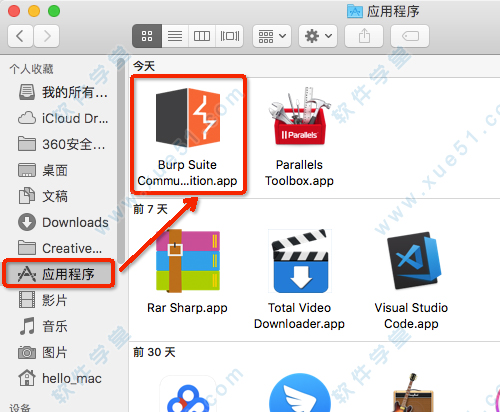This screenshot has width=500, height=412.
Task: Open the Creative… folder in sidebar
Action: pos(60,248)
